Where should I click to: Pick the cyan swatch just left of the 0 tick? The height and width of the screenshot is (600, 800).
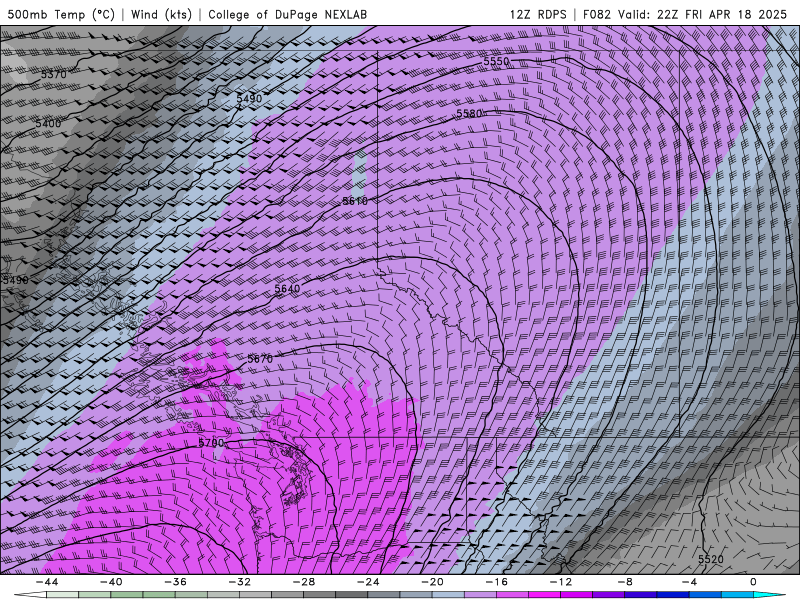tap(737, 595)
